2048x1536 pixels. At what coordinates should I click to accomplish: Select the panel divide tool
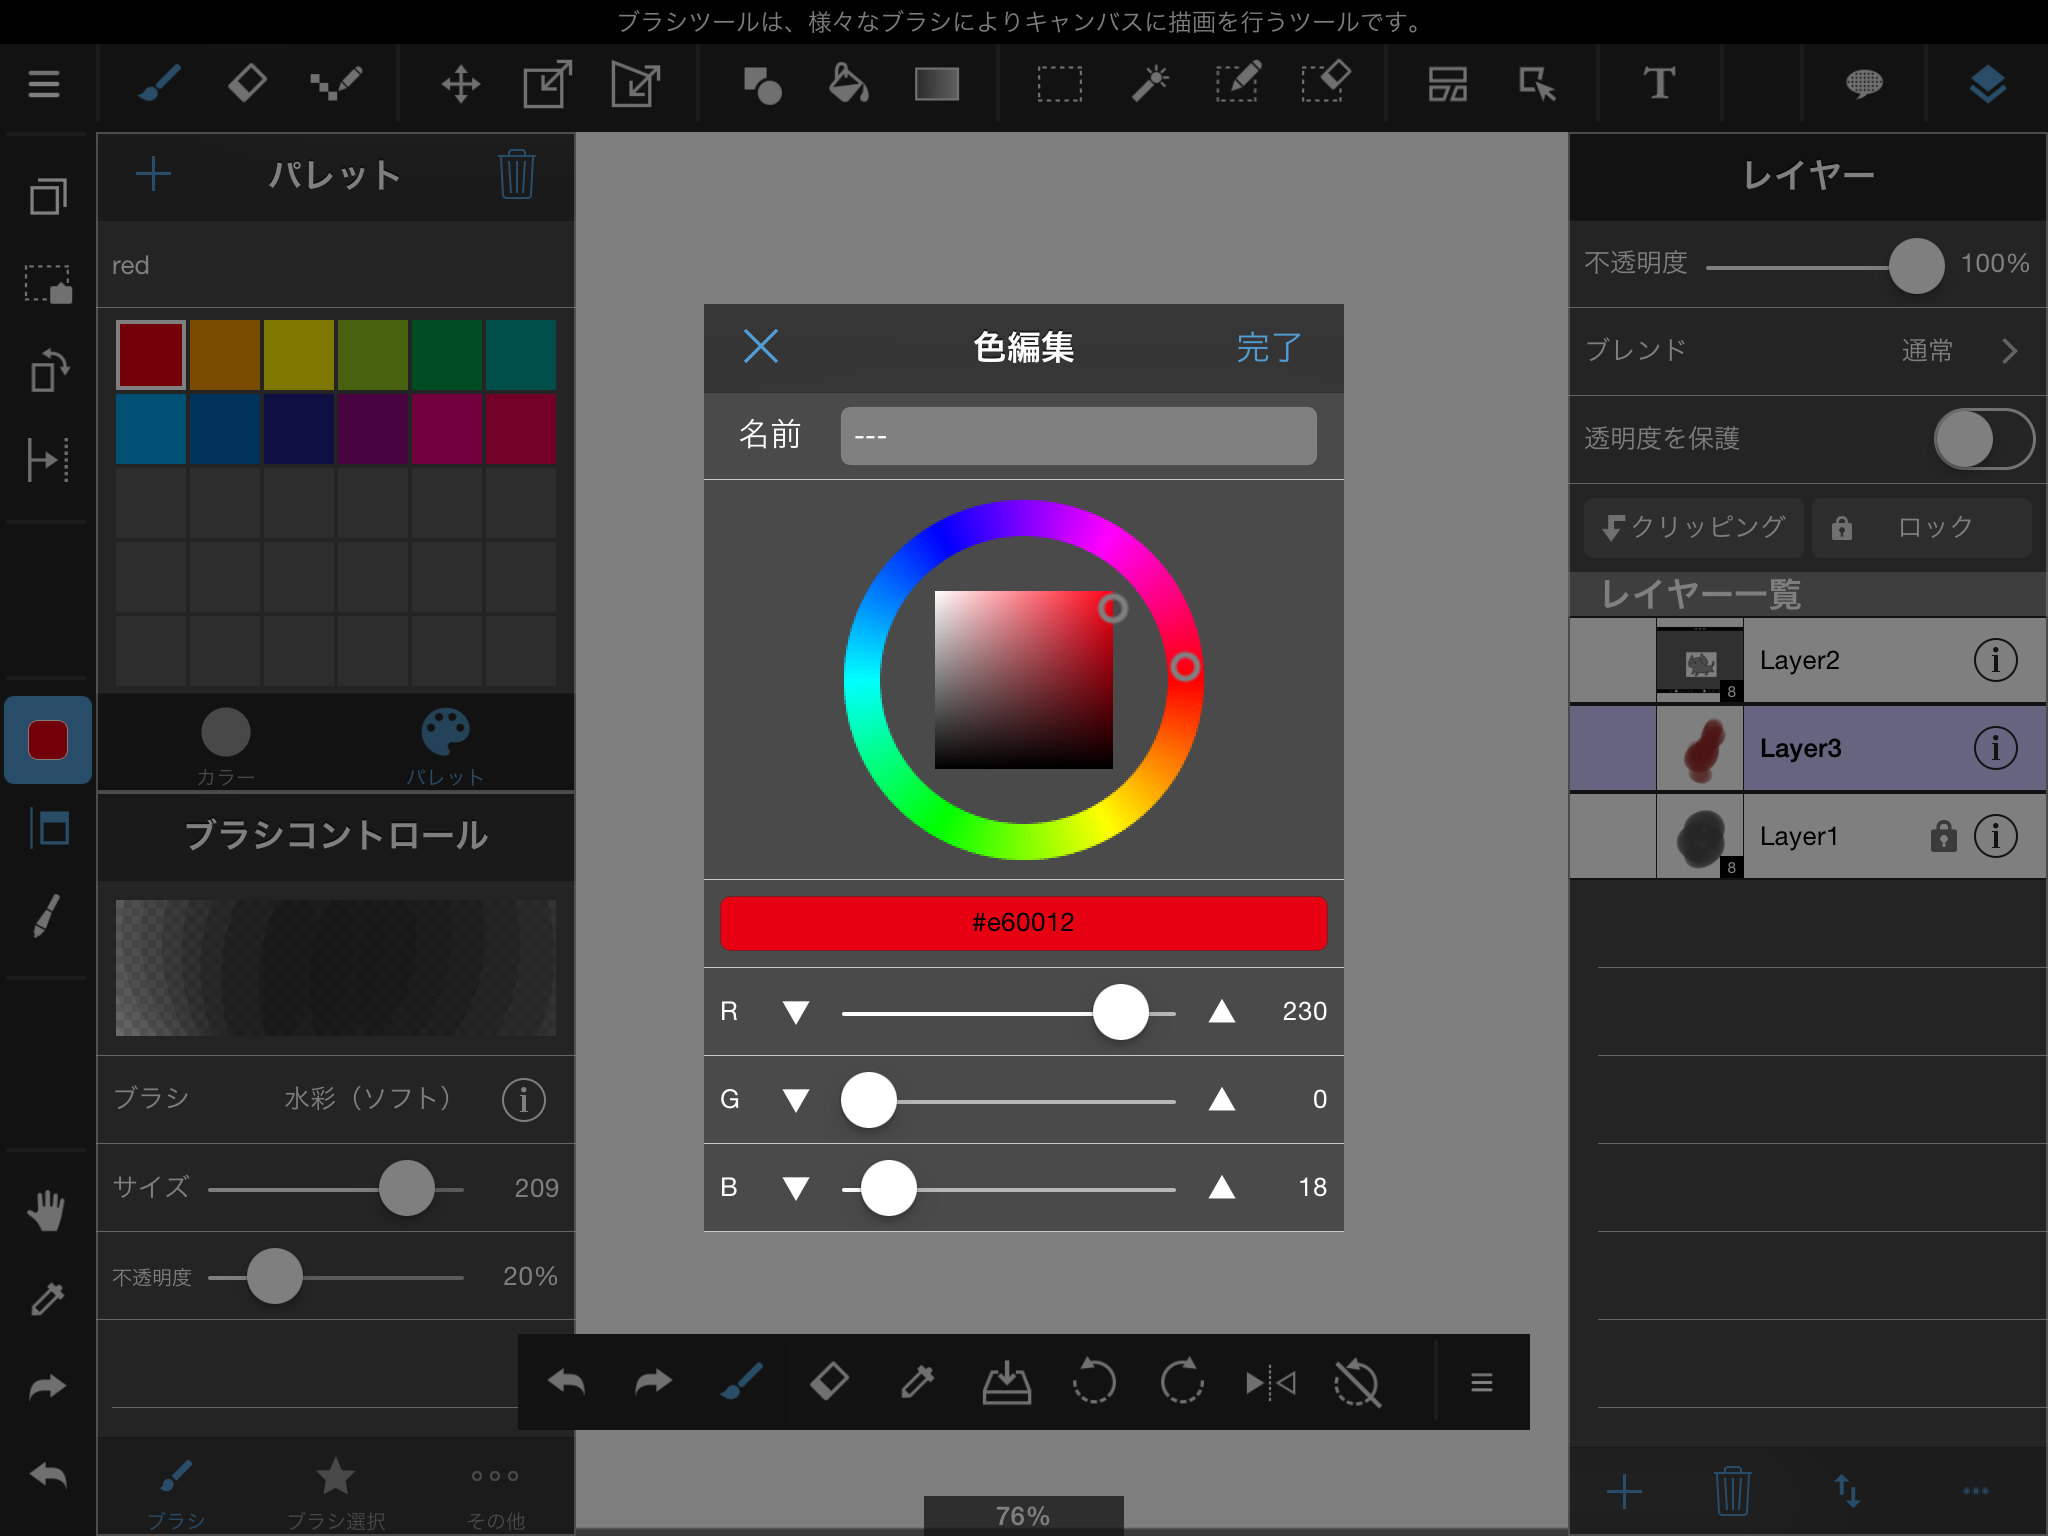pyautogui.click(x=1446, y=84)
